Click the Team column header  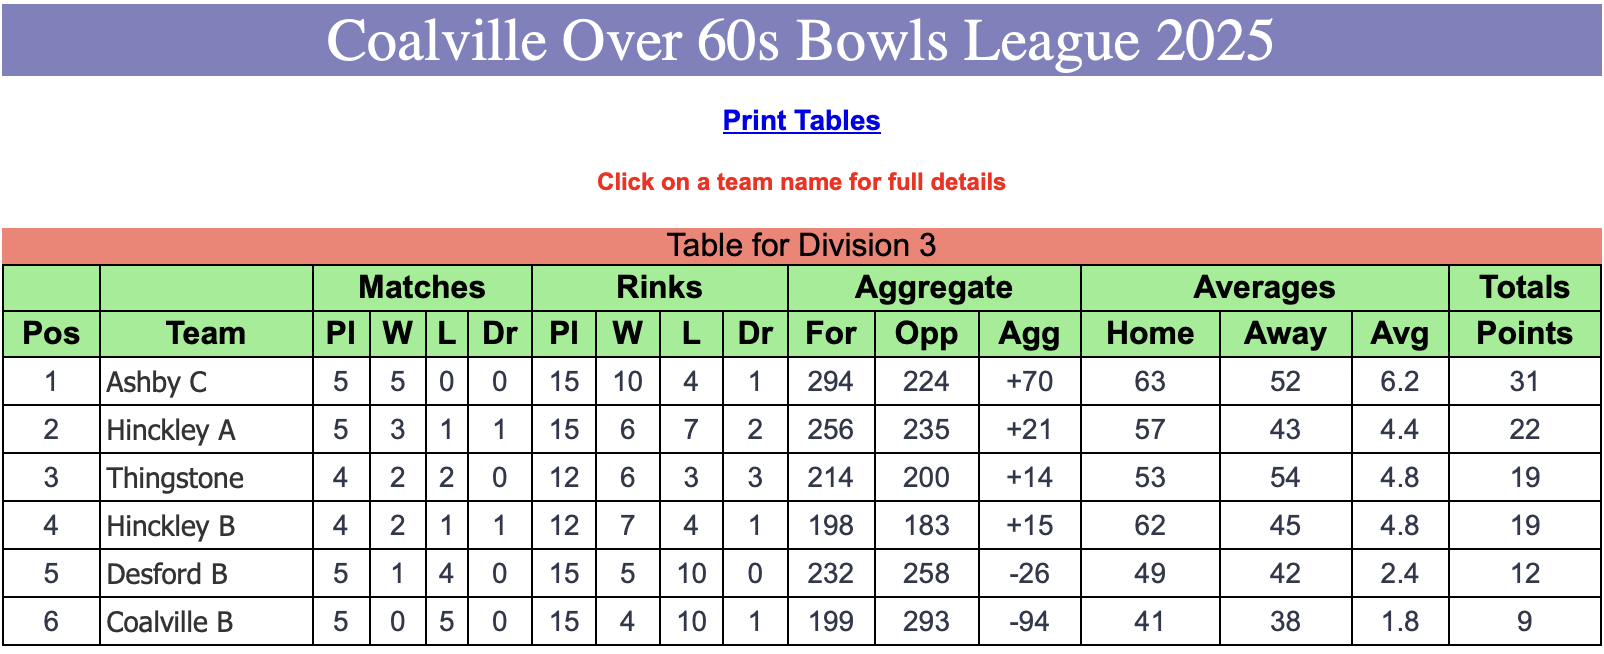[206, 333]
